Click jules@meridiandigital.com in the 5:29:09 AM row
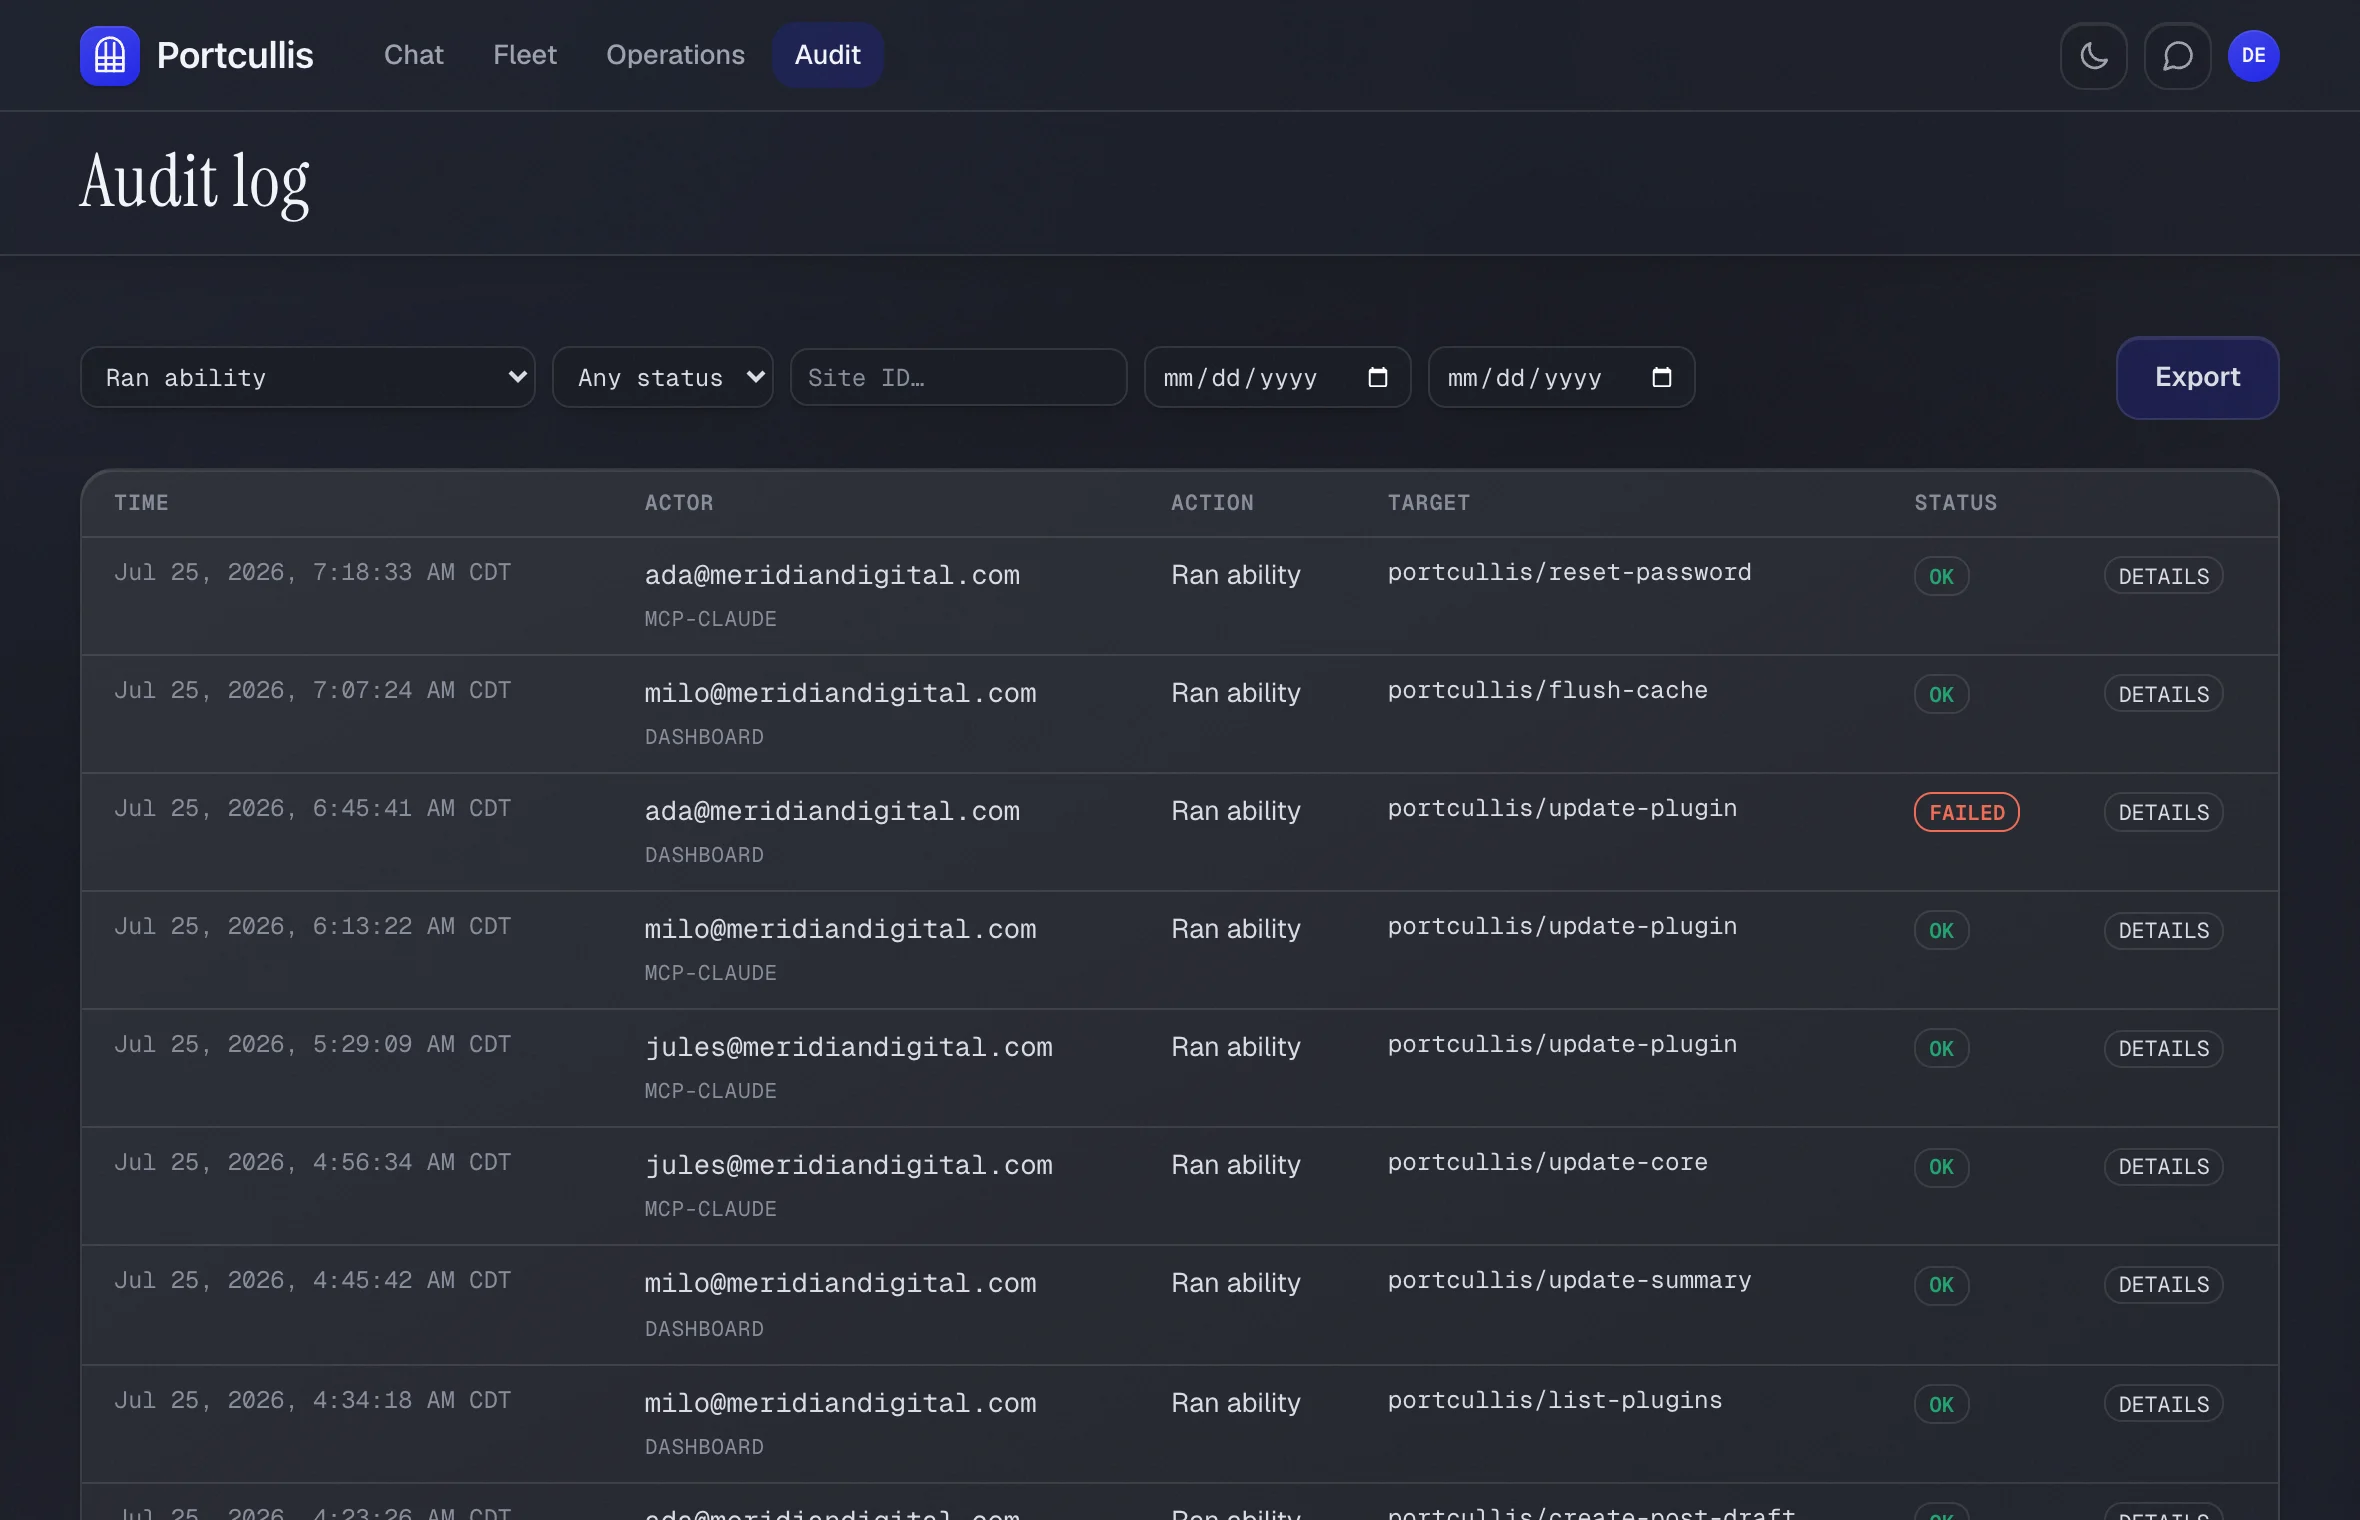2360x1520 pixels. point(848,1047)
